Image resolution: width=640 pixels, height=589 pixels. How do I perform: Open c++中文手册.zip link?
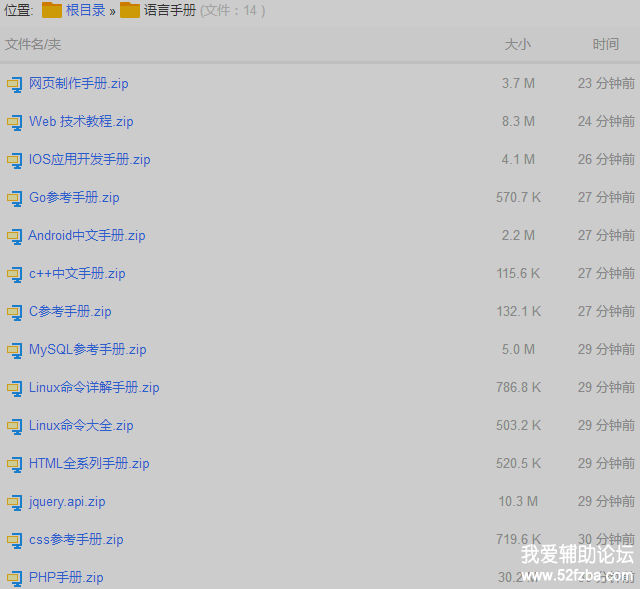77,273
